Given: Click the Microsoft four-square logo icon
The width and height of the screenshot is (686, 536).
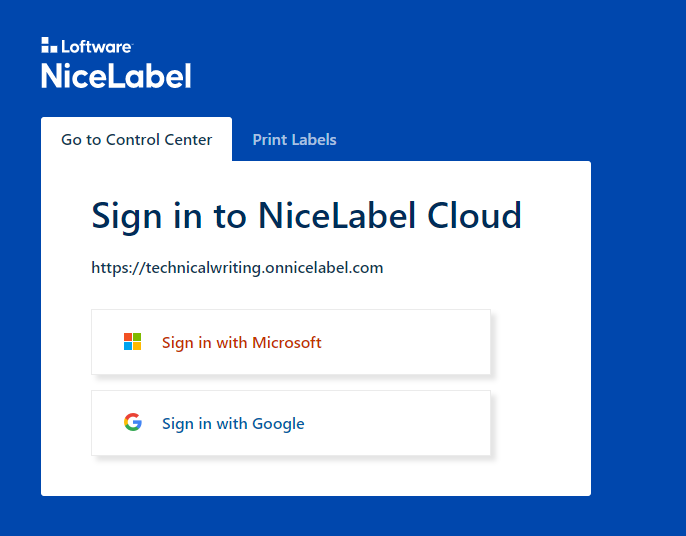Looking at the screenshot, I should 132,342.
